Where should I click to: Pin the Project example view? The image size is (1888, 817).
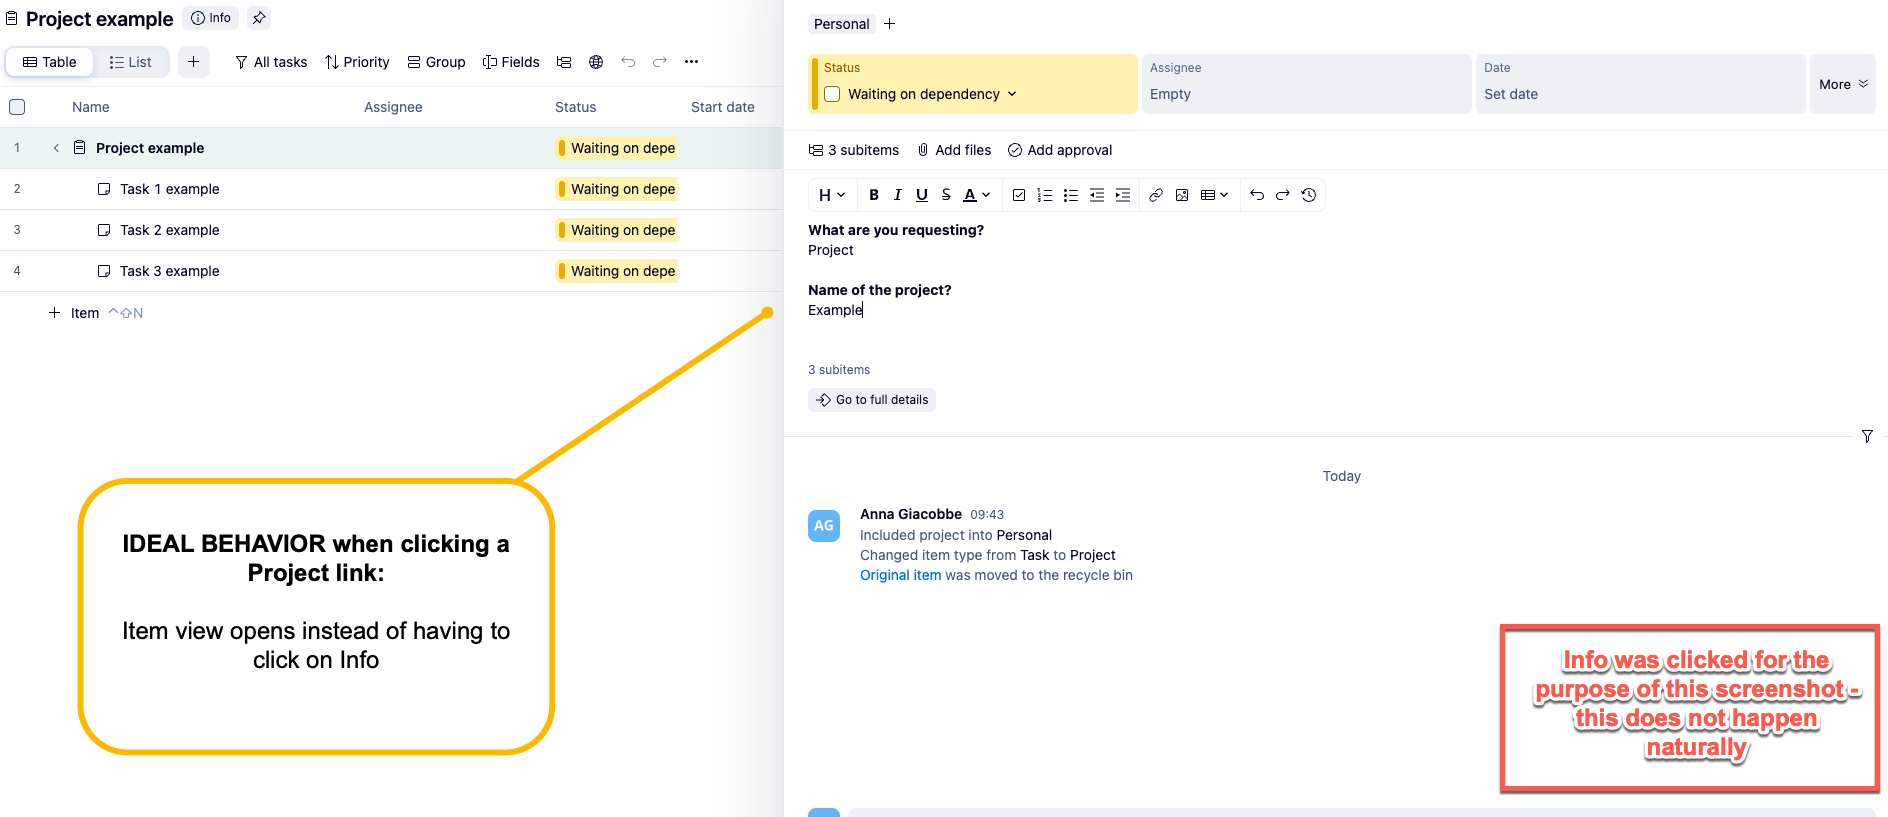[x=259, y=18]
